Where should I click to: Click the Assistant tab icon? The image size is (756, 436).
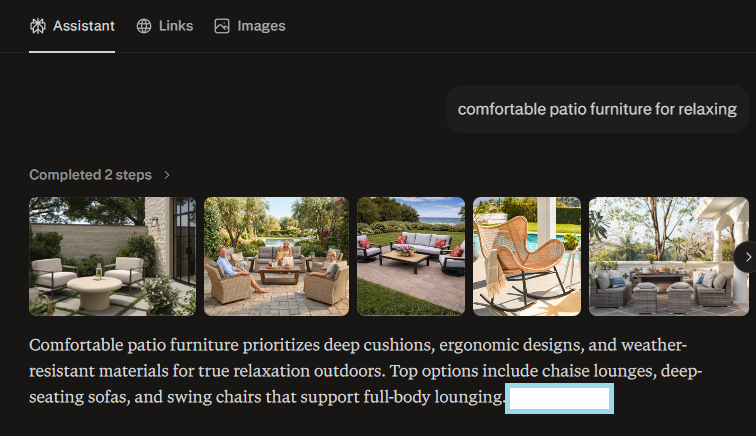38,26
